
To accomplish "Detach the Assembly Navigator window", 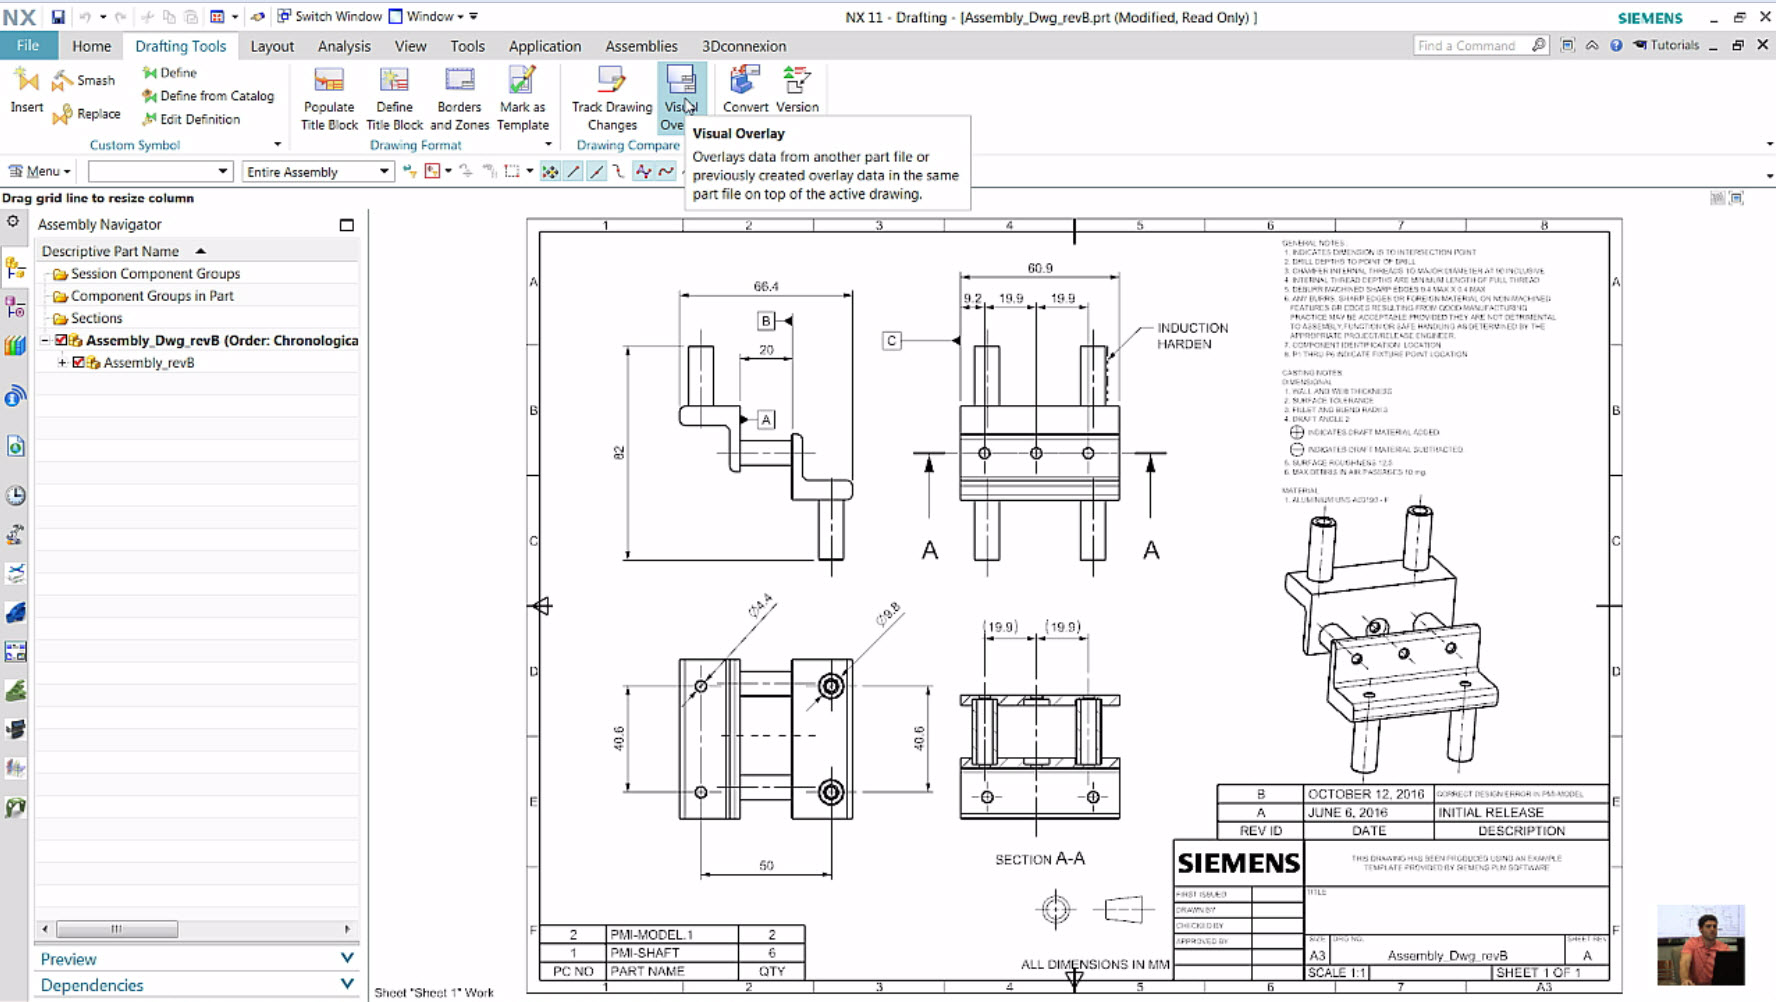I will point(345,224).
